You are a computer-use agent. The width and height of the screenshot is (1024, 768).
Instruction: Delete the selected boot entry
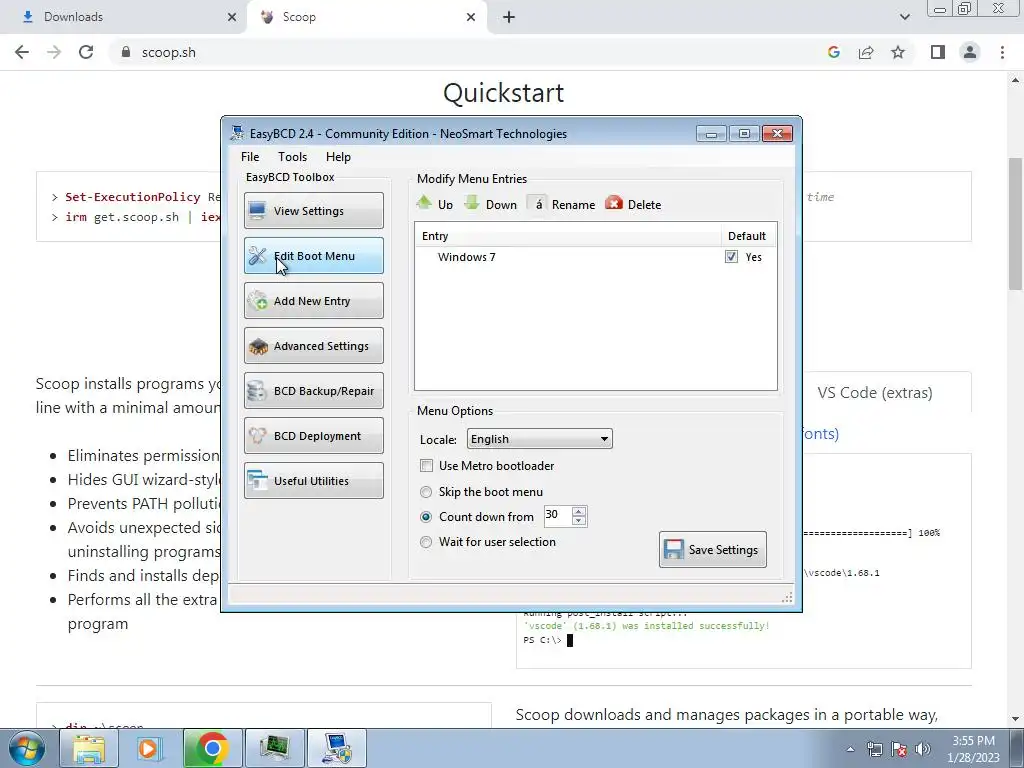pos(633,204)
